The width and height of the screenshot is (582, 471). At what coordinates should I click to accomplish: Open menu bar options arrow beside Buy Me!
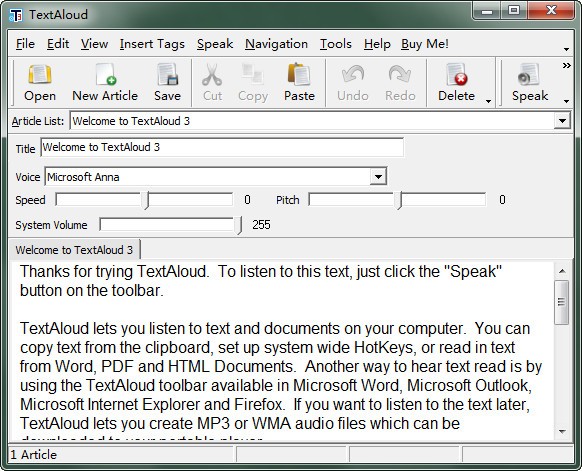[x=566, y=49]
